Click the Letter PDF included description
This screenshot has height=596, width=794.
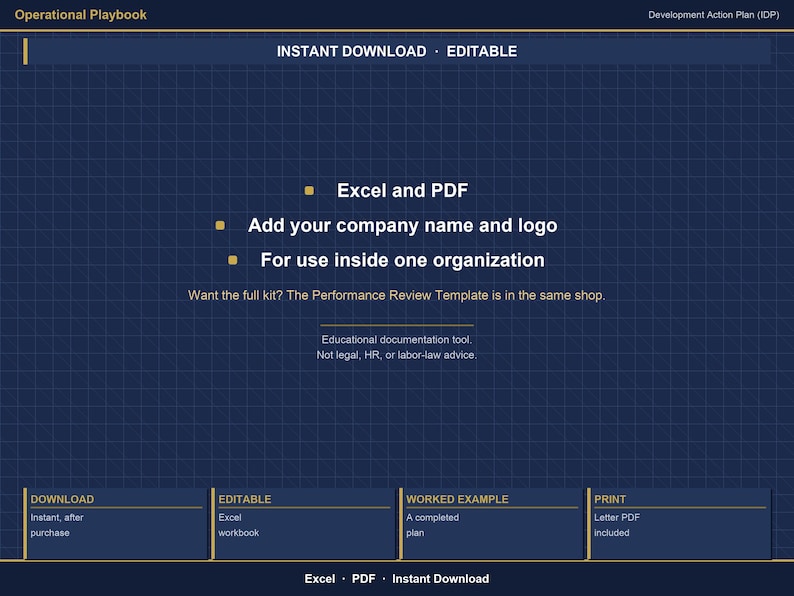(617, 525)
